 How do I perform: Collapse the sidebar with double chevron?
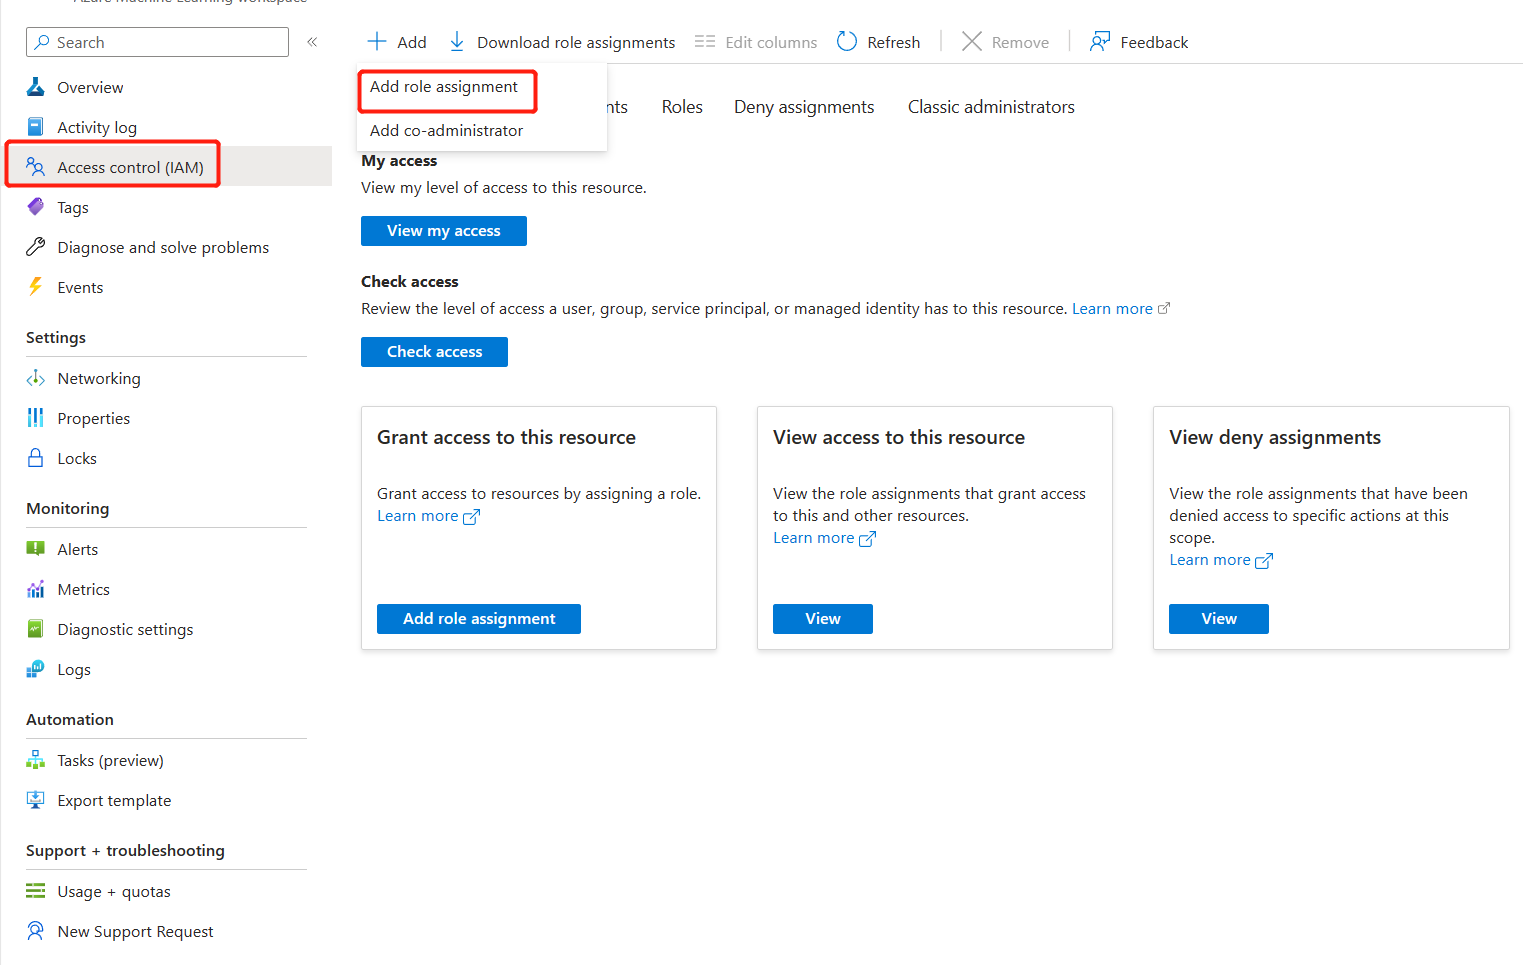pos(312,42)
